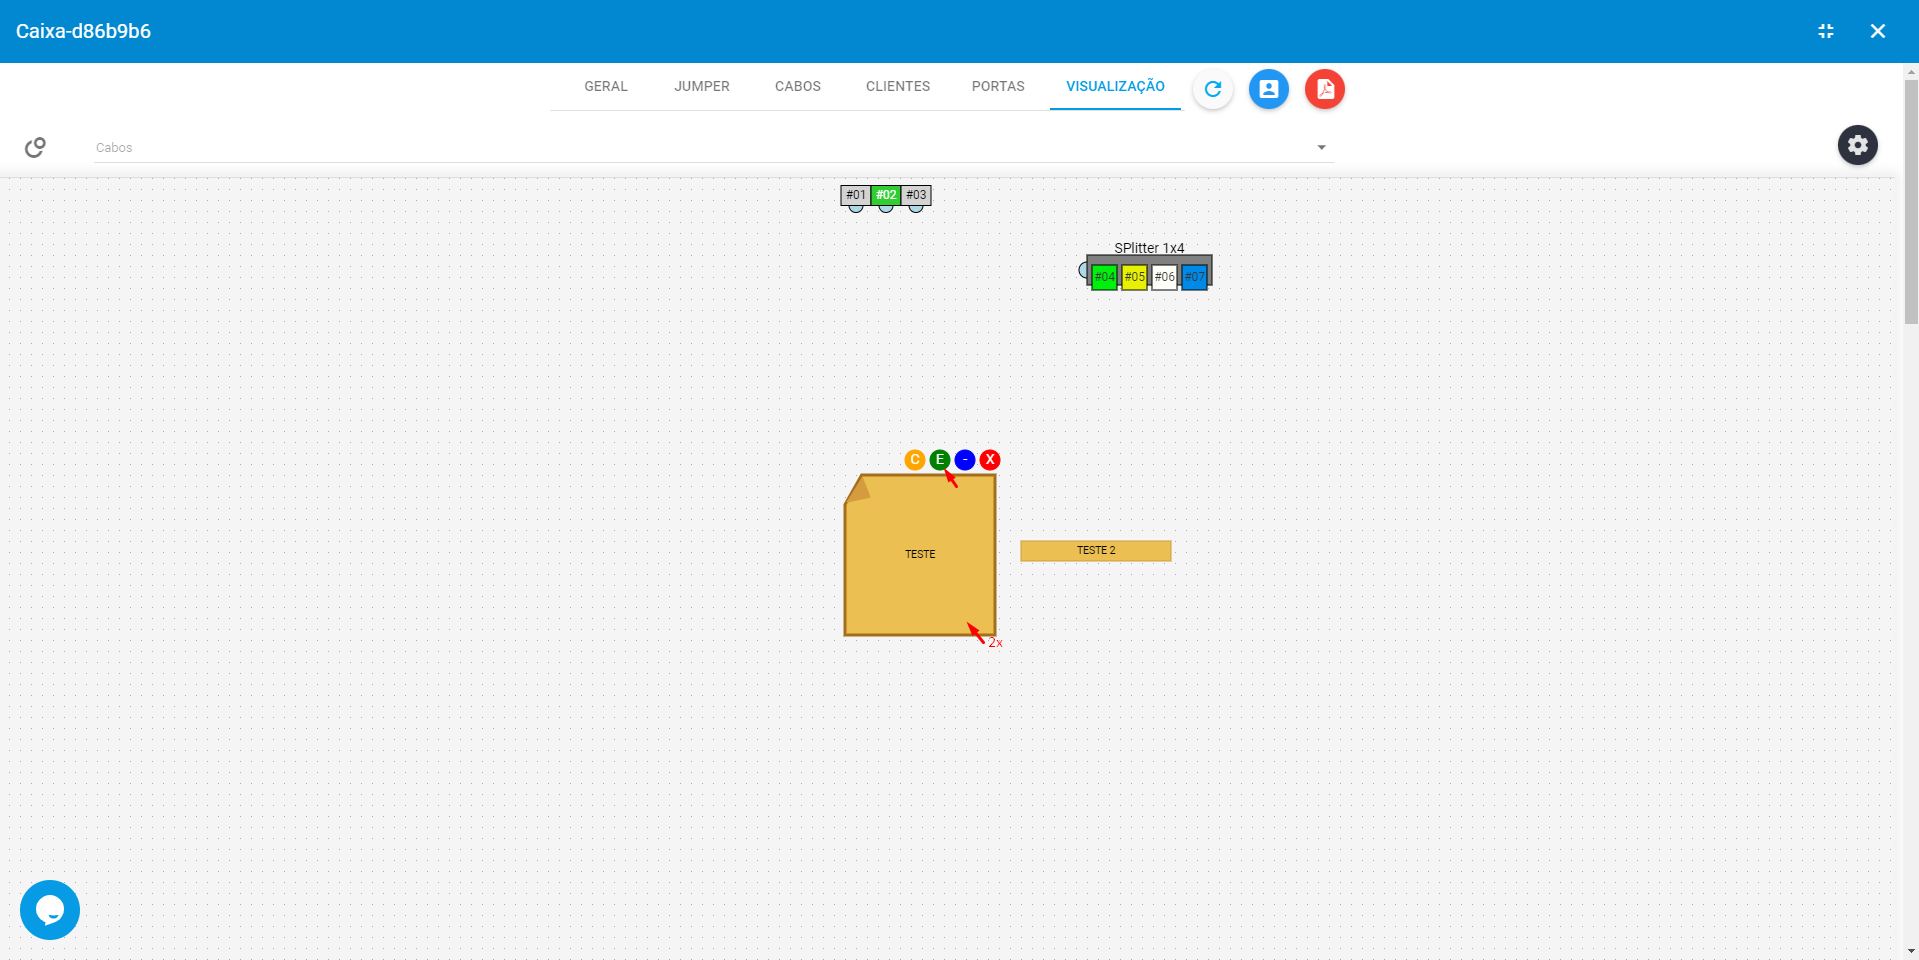Viewport: 1919px width, 960px height.
Task: Click the SPlitter 1x4 label
Action: point(1149,248)
